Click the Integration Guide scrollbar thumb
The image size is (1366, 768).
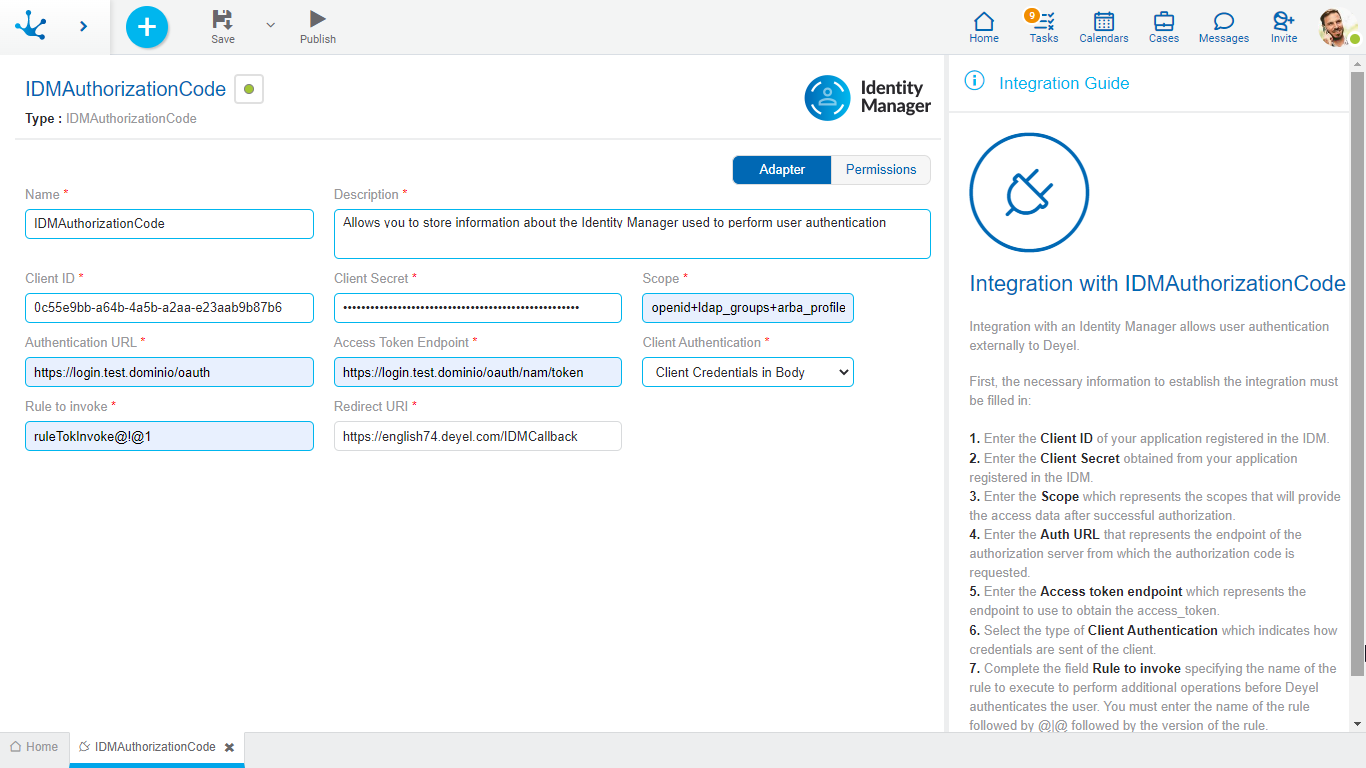tap(1357, 374)
